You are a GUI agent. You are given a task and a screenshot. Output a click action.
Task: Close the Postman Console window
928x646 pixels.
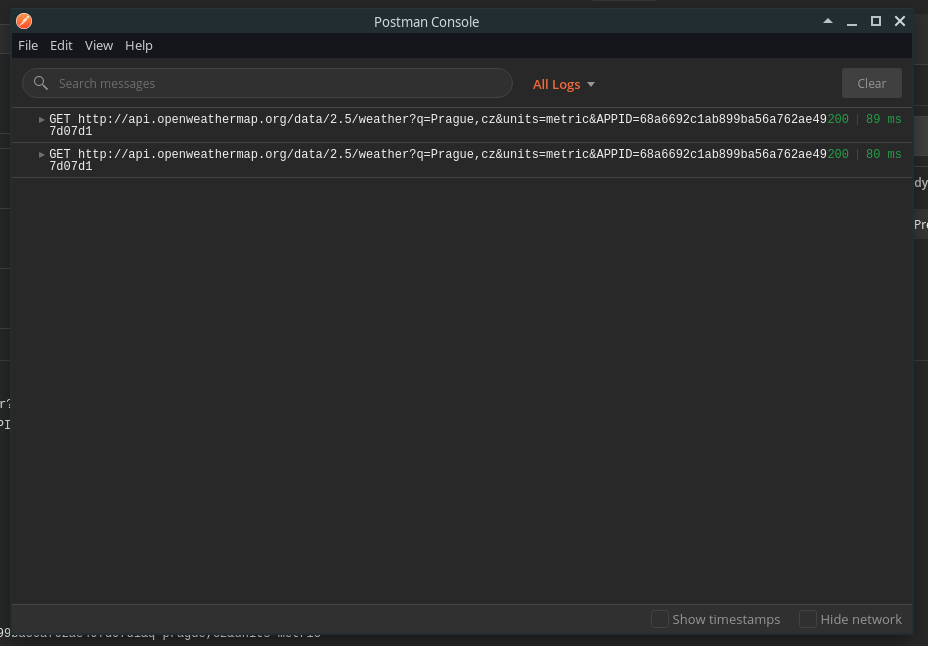pyautogui.click(x=900, y=21)
